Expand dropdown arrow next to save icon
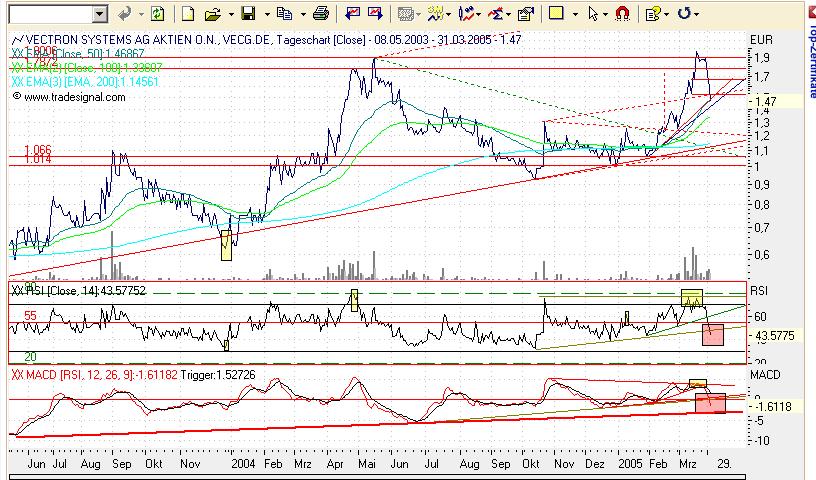816x480 pixels. [267, 14]
